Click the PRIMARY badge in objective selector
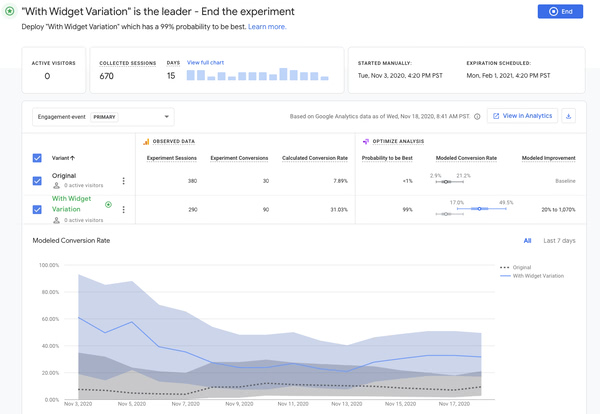 [x=104, y=117]
